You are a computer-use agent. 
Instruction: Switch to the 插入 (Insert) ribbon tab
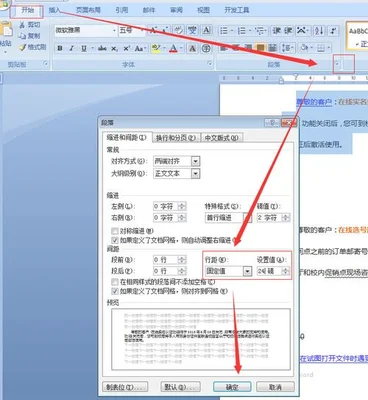(54, 10)
